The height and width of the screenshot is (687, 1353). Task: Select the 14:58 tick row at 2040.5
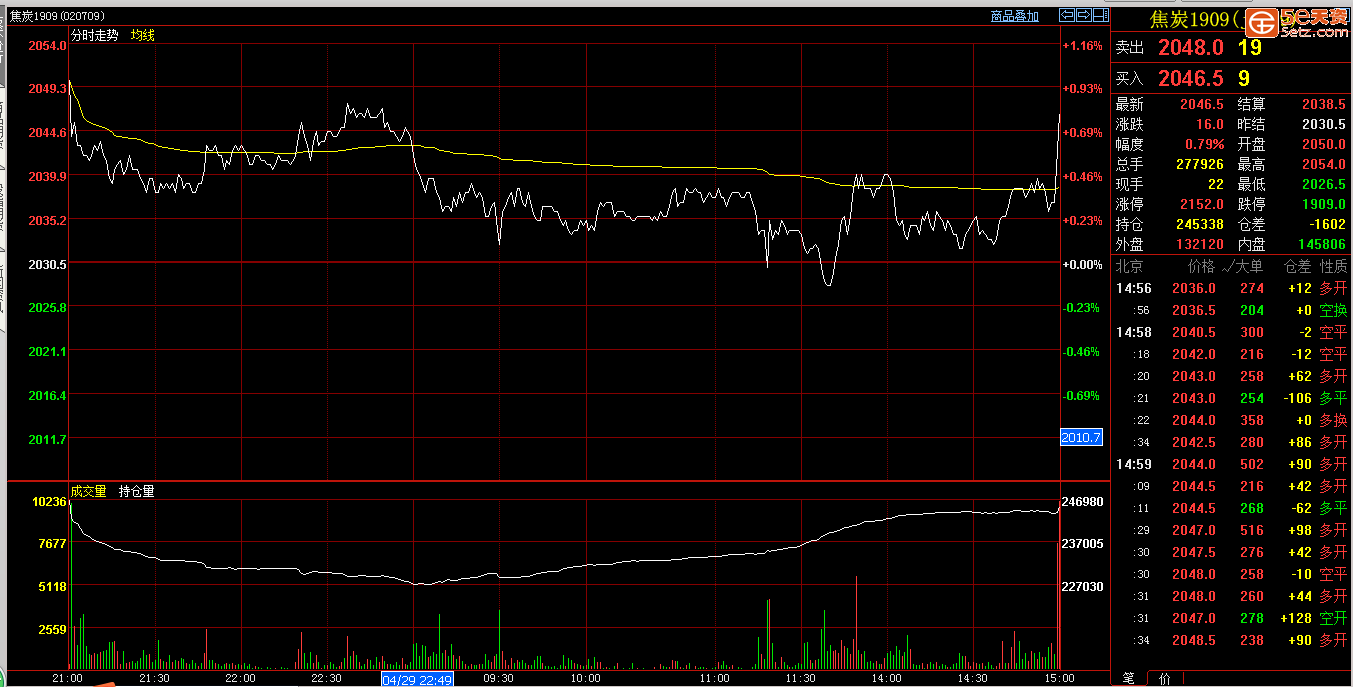(1232, 332)
